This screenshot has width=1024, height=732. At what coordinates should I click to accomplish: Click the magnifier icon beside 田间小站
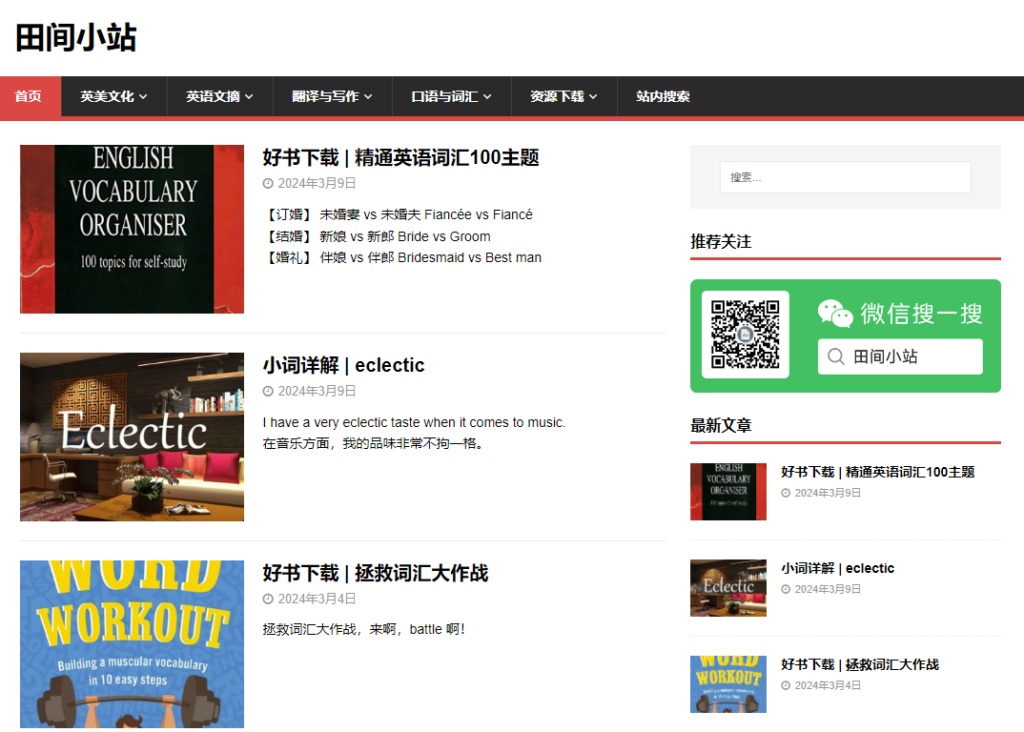point(836,357)
